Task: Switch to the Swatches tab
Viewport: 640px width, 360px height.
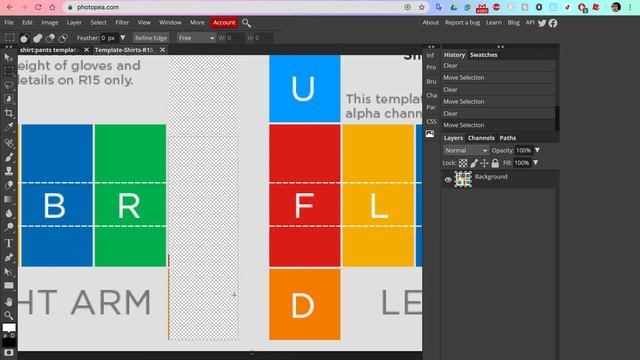Action: [484, 55]
